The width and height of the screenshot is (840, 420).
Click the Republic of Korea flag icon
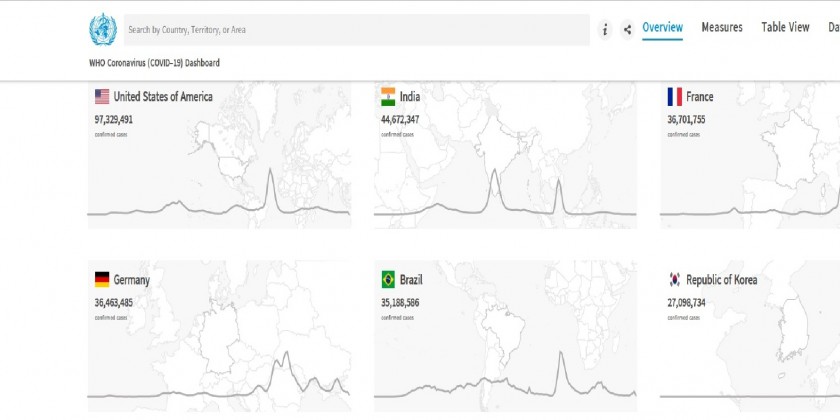point(674,280)
